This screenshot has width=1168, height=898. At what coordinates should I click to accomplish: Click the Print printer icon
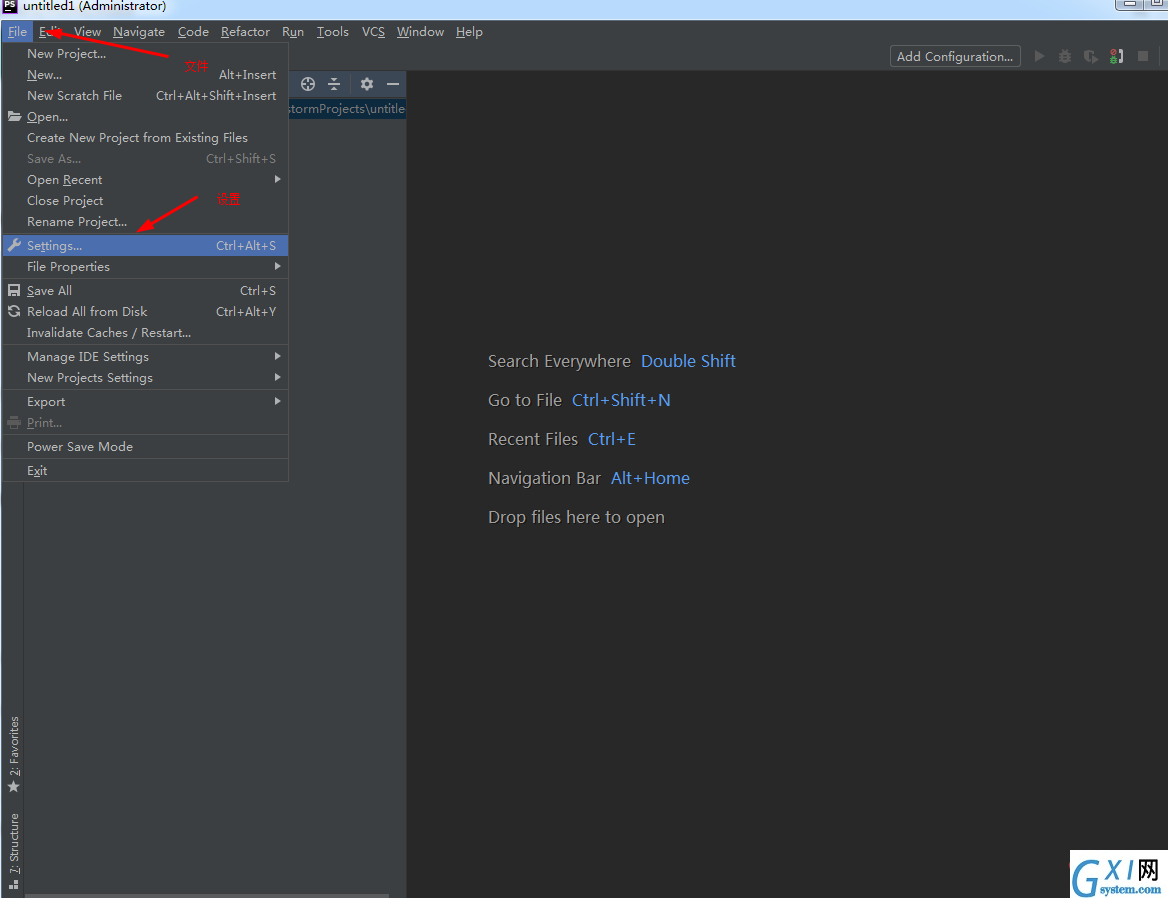click(14, 422)
